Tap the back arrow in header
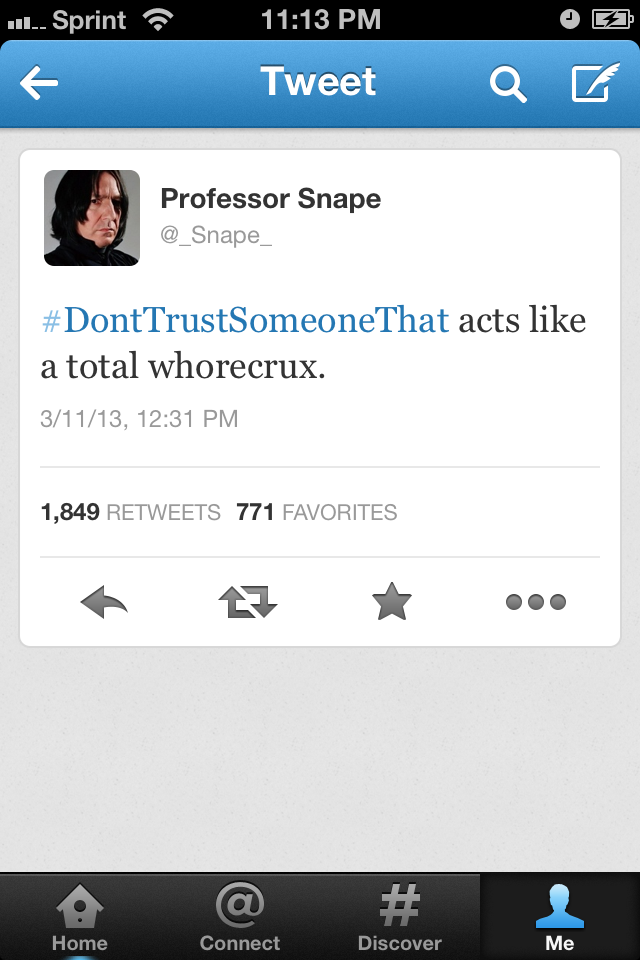This screenshot has width=640, height=960. 39,82
